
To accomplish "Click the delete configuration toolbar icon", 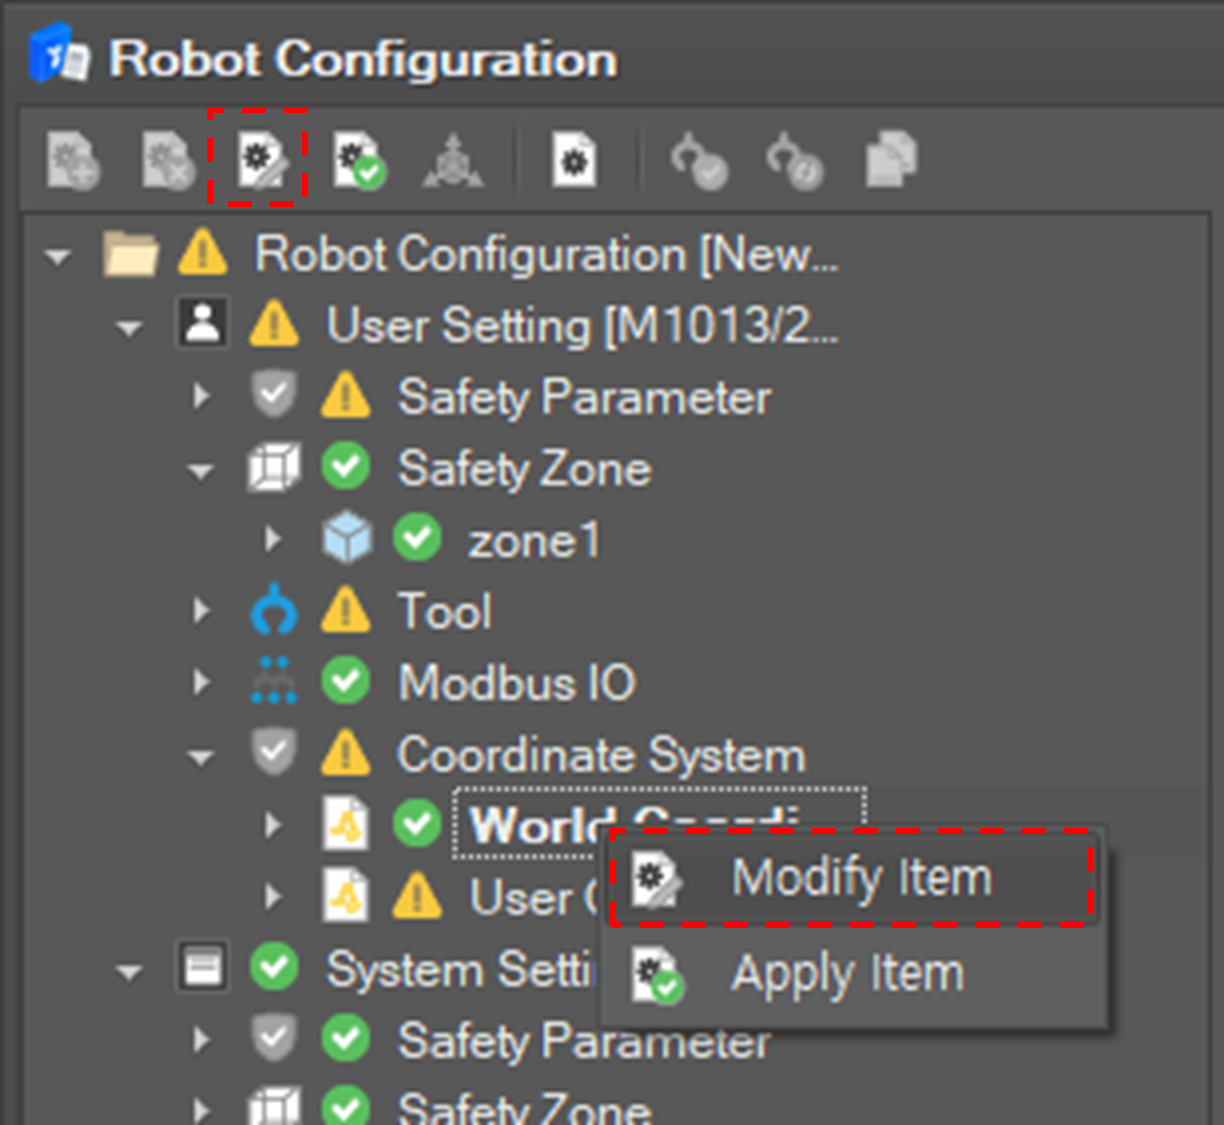I will tap(167, 160).
